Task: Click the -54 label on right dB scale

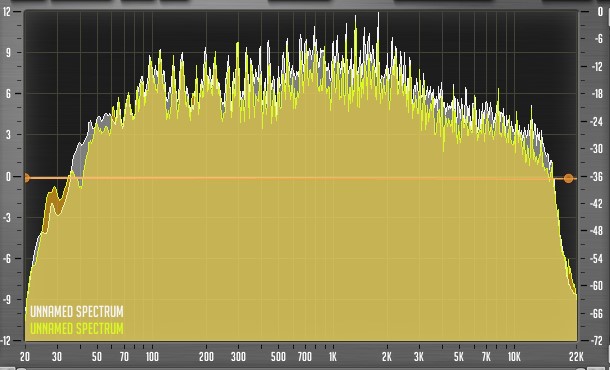Action: [597, 259]
